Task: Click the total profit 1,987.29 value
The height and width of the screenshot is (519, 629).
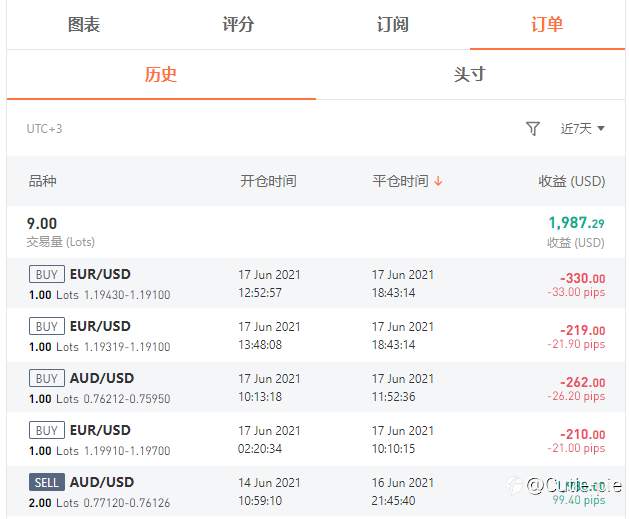Action: coord(576,223)
